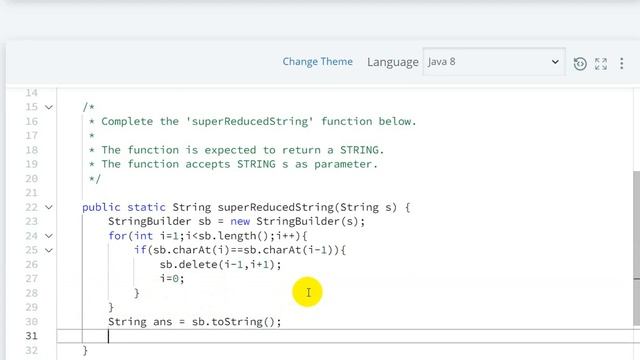640x360 pixels.
Task: Click comment "Complete the 'superReducedString' function below."
Action: (x=259, y=122)
